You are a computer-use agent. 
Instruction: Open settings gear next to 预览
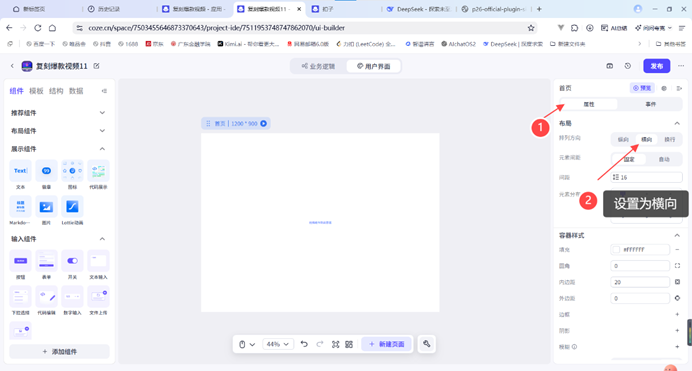coord(664,88)
